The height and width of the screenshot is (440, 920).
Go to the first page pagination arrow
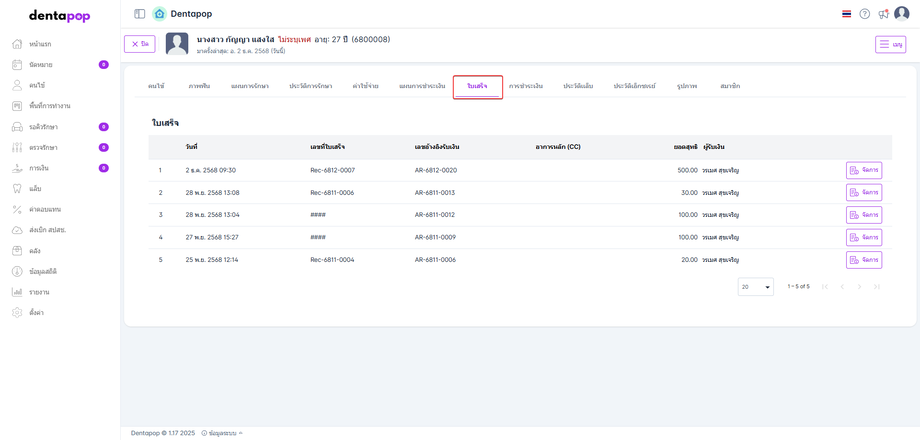[x=825, y=287]
